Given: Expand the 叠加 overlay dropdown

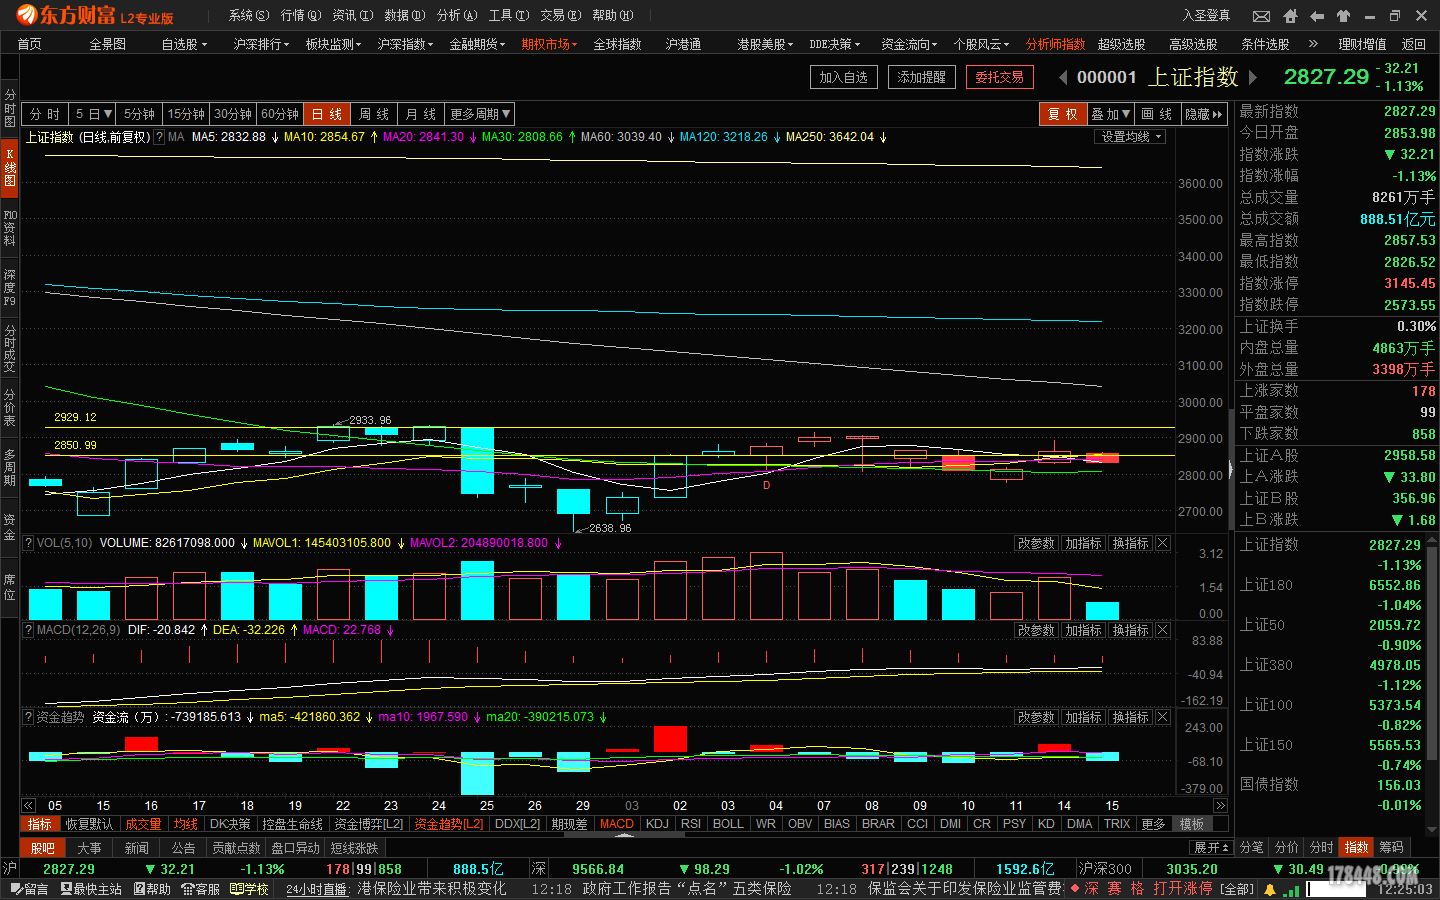Looking at the screenshot, I should click(x=1110, y=114).
